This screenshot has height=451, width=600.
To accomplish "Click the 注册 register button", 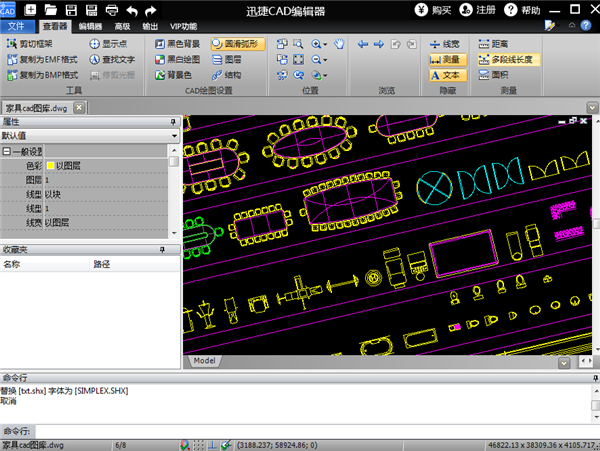I will pos(478,10).
